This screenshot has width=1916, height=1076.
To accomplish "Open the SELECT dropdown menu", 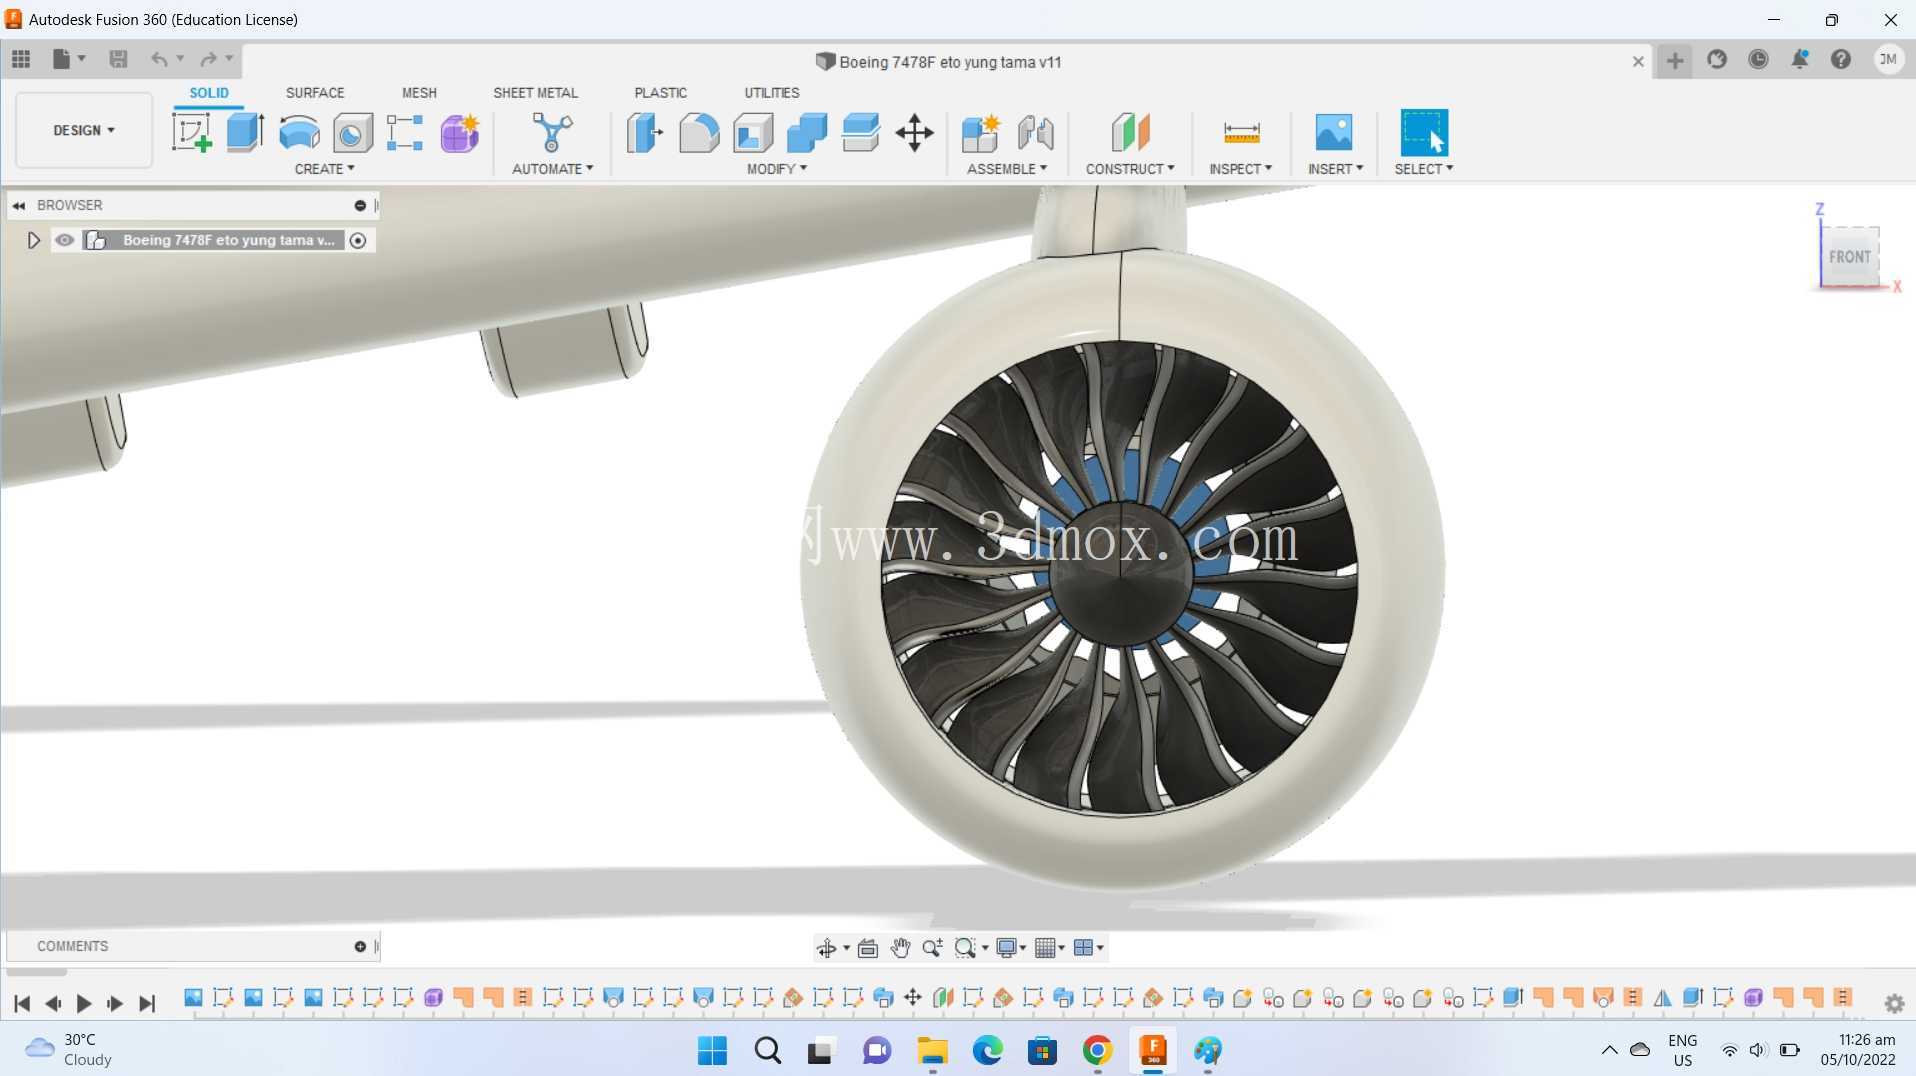I will (1424, 169).
